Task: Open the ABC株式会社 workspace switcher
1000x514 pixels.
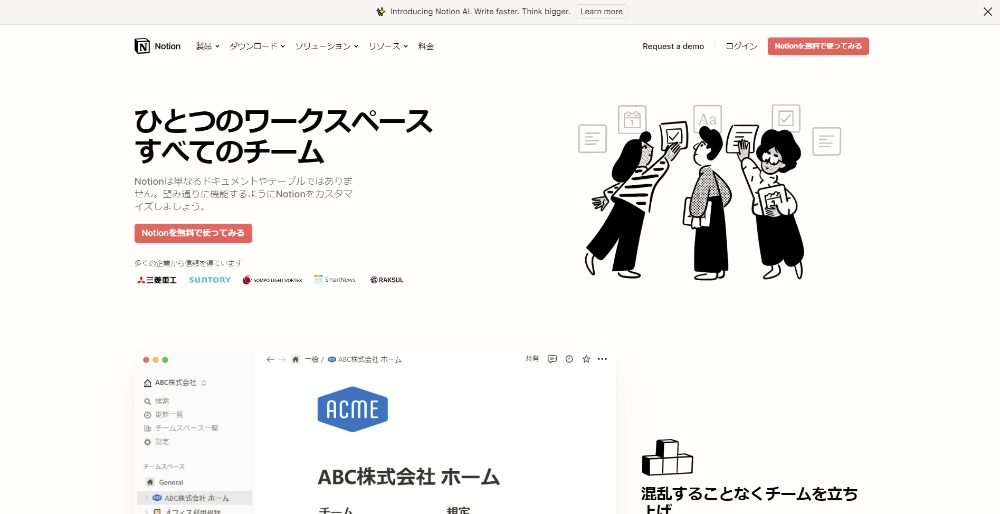Action: tap(175, 383)
